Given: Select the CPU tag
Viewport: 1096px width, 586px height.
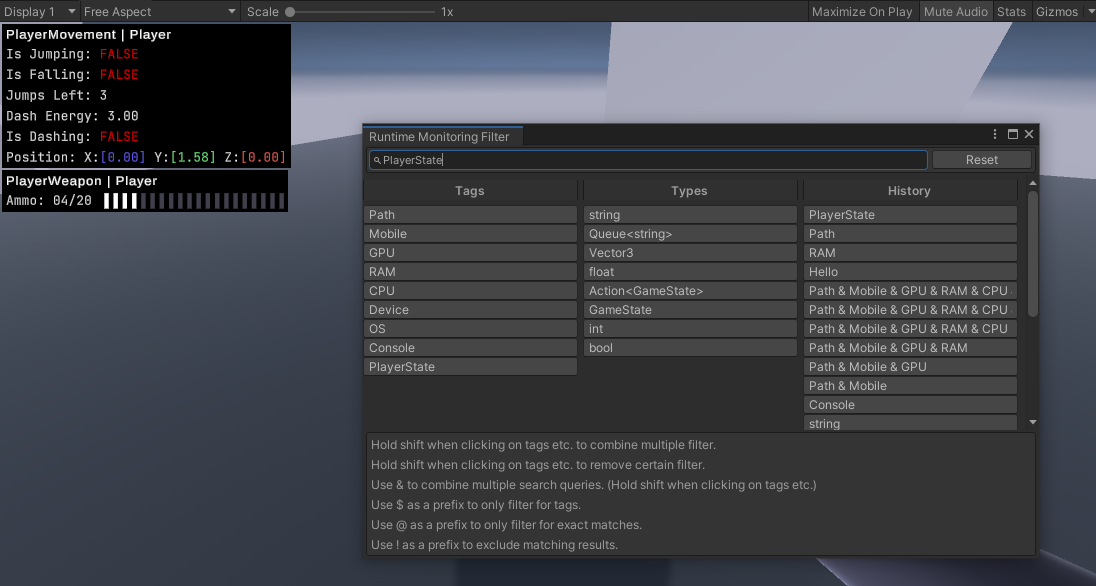Looking at the screenshot, I should (x=470, y=290).
